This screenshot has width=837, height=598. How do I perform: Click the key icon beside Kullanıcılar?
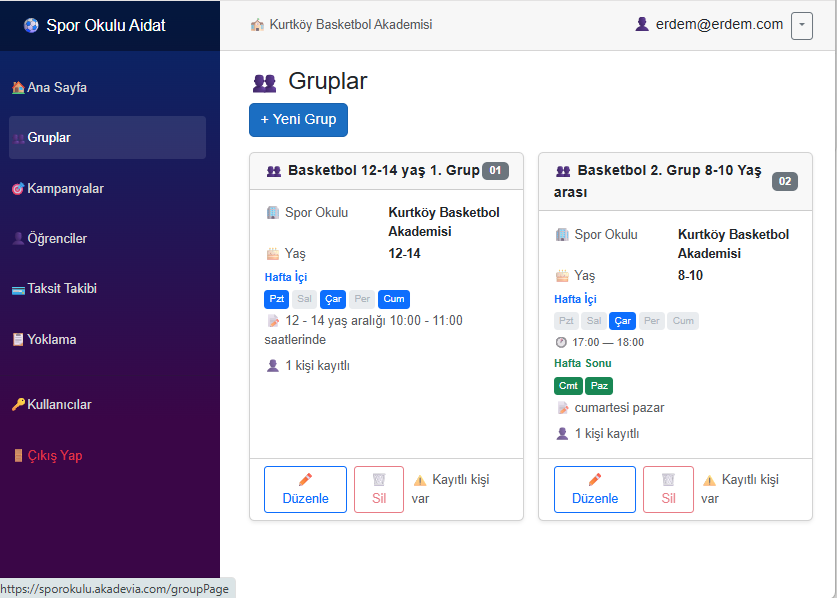click(18, 405)
